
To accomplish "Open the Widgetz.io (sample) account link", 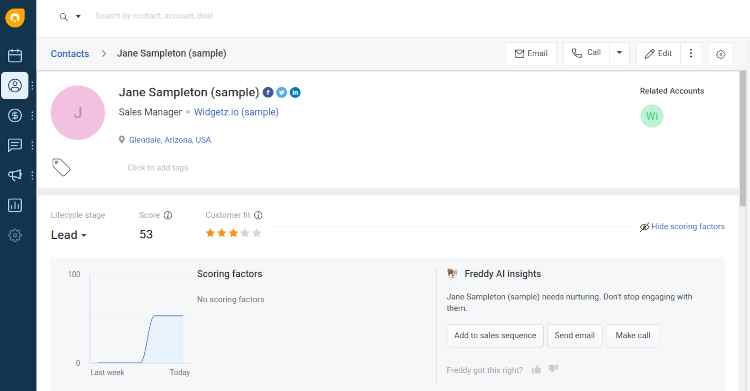I will tap(236, 112).
